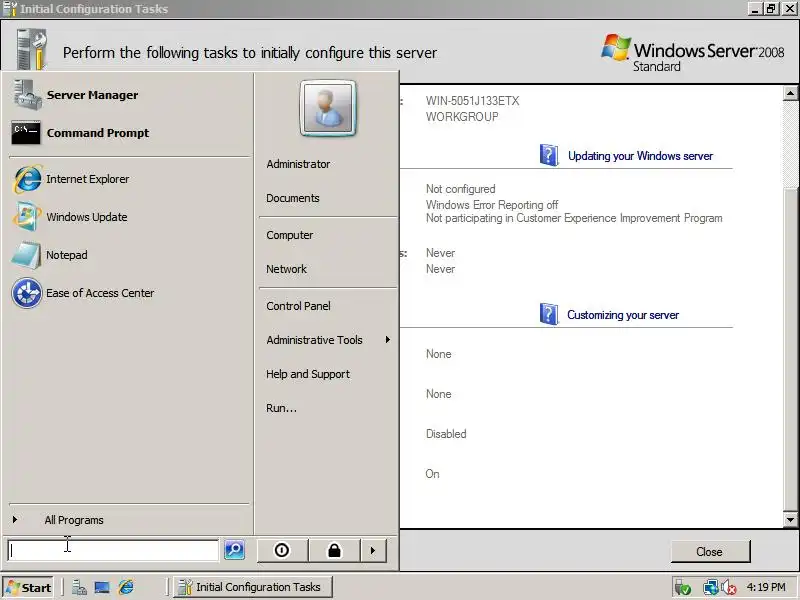
Task: Click the server tower header icon
Action: (32, 49)
